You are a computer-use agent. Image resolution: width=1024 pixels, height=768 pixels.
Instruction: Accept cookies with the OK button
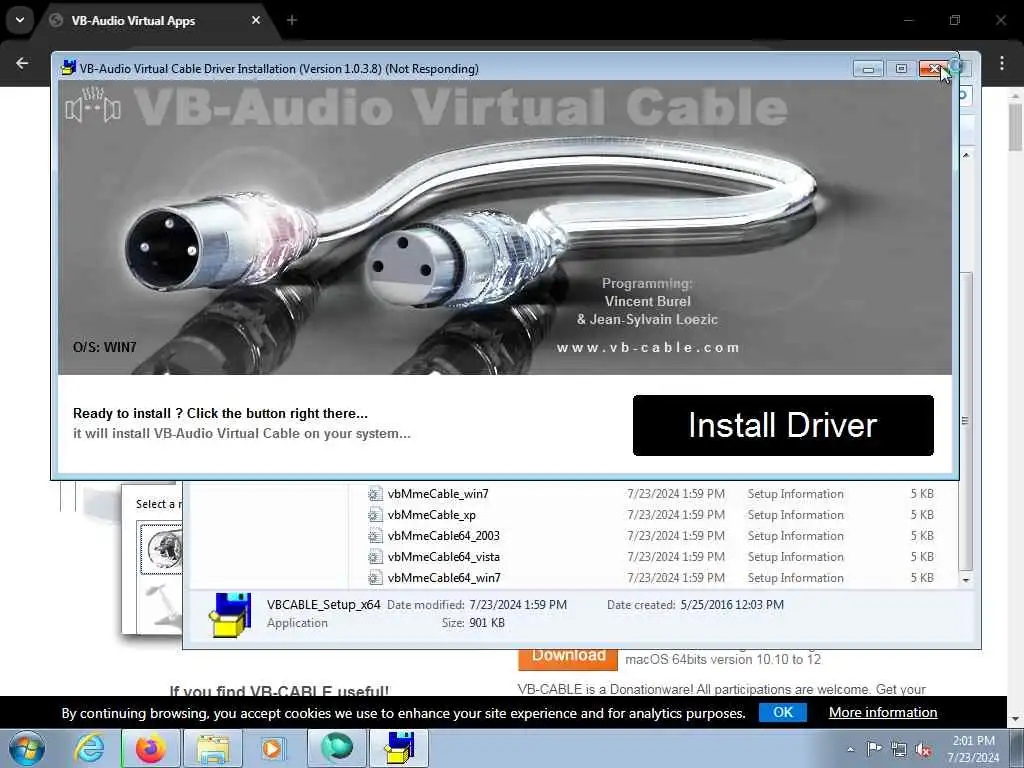pos(782,712)
